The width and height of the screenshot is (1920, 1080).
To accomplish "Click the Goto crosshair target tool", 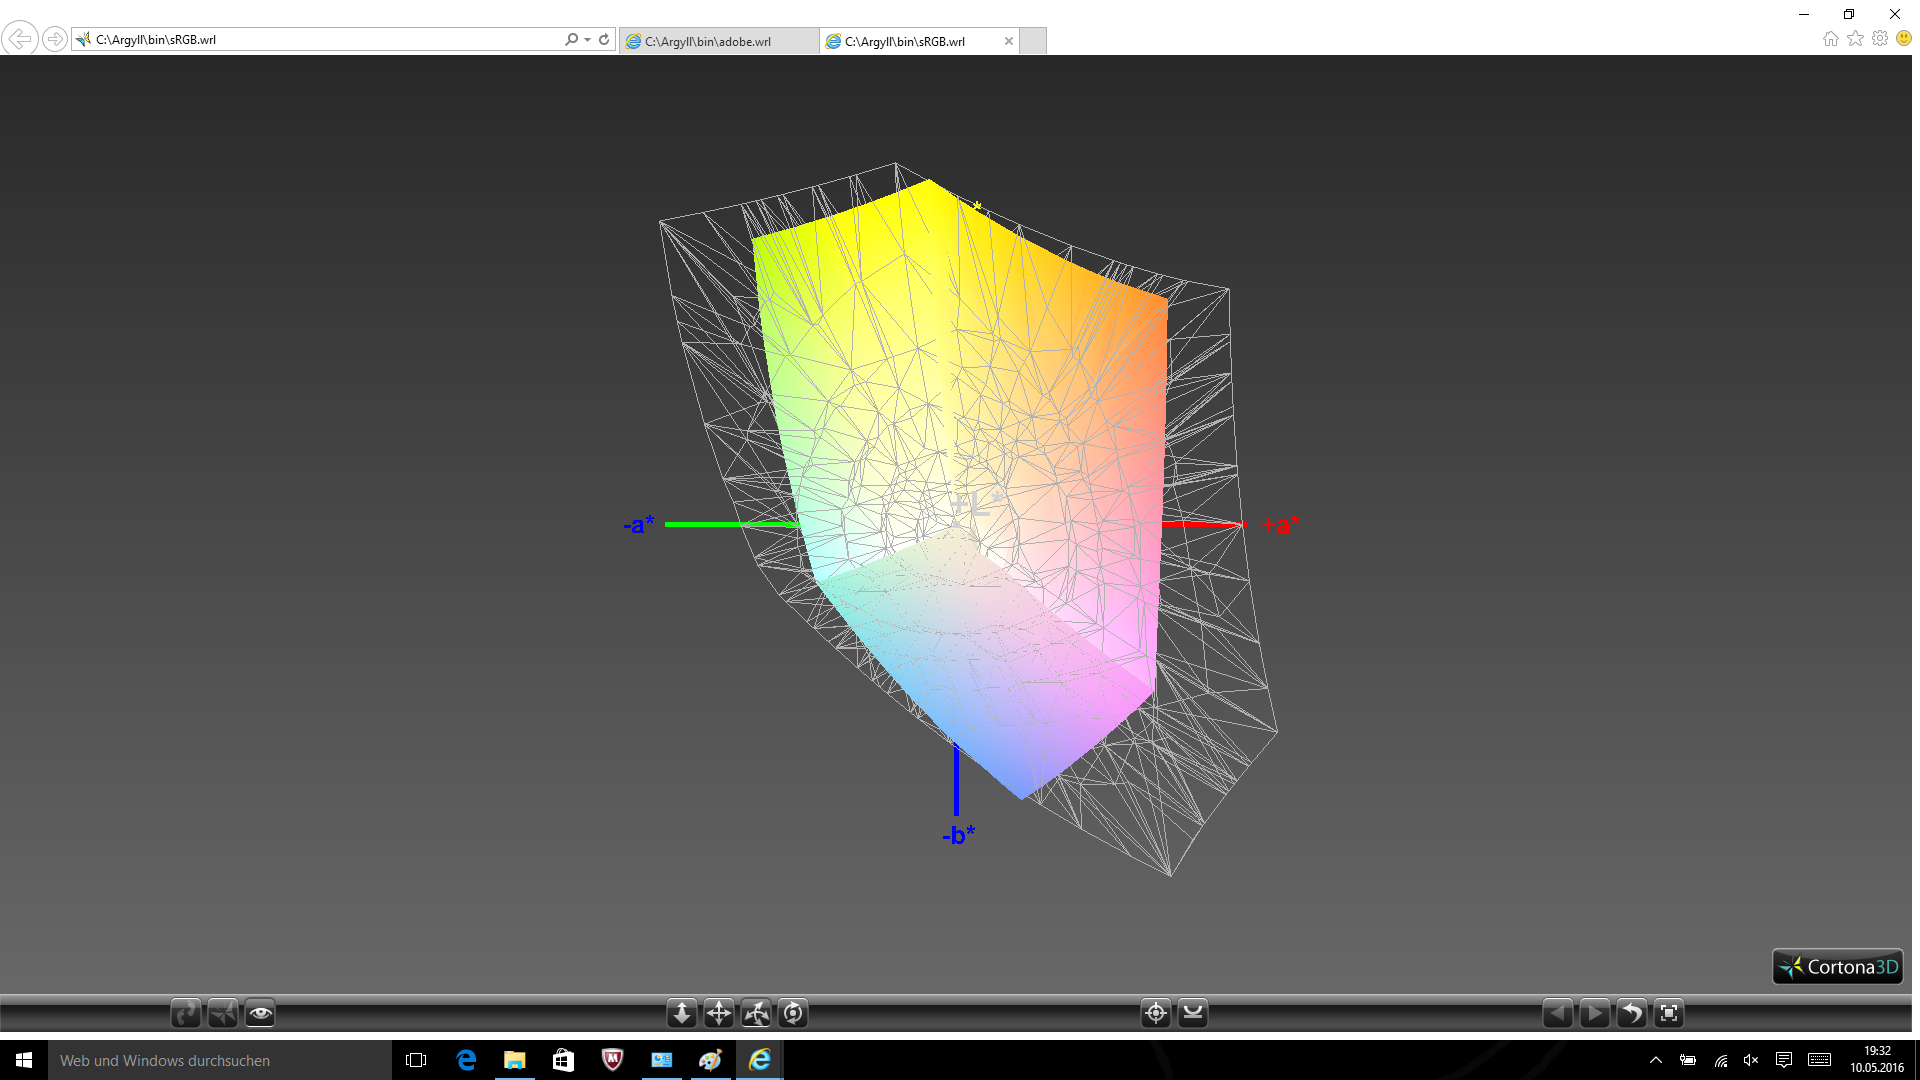I will pyautogui.click(x=1156, y=1013).
